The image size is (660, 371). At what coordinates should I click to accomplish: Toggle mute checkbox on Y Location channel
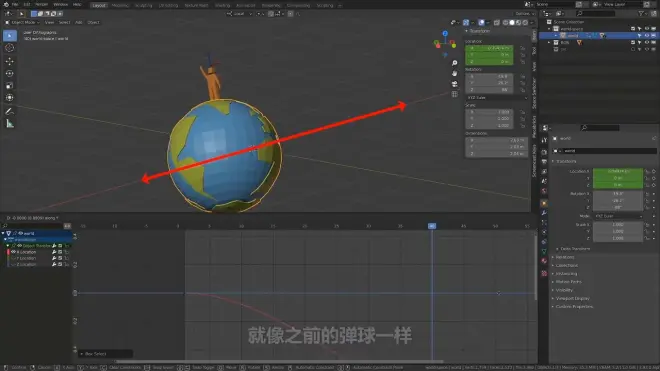pos(60,258)
